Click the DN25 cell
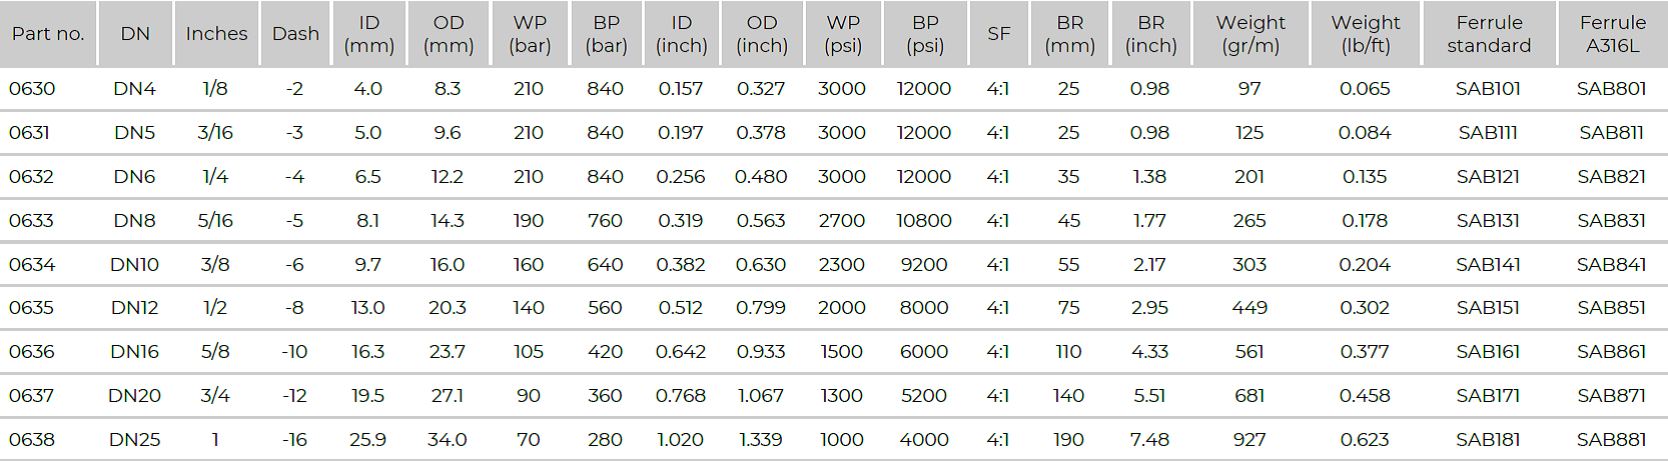 [134, 440]
